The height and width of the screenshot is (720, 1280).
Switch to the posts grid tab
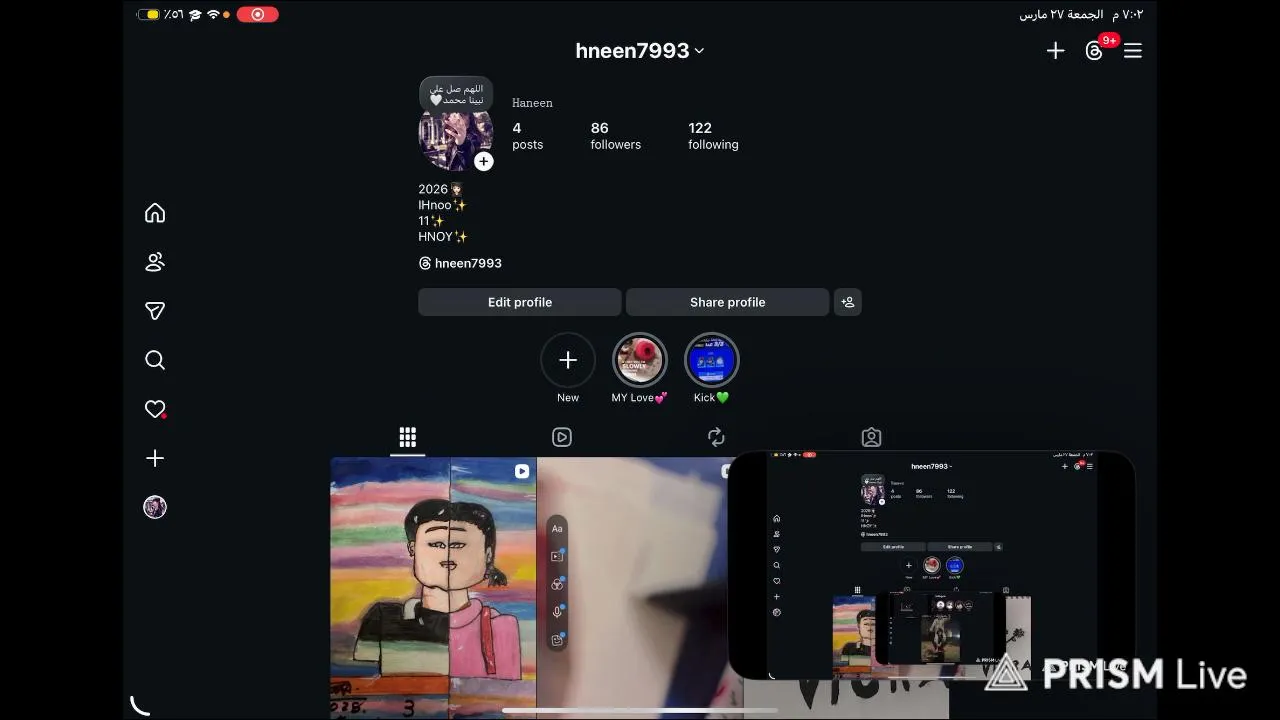[x=408, y=437]
